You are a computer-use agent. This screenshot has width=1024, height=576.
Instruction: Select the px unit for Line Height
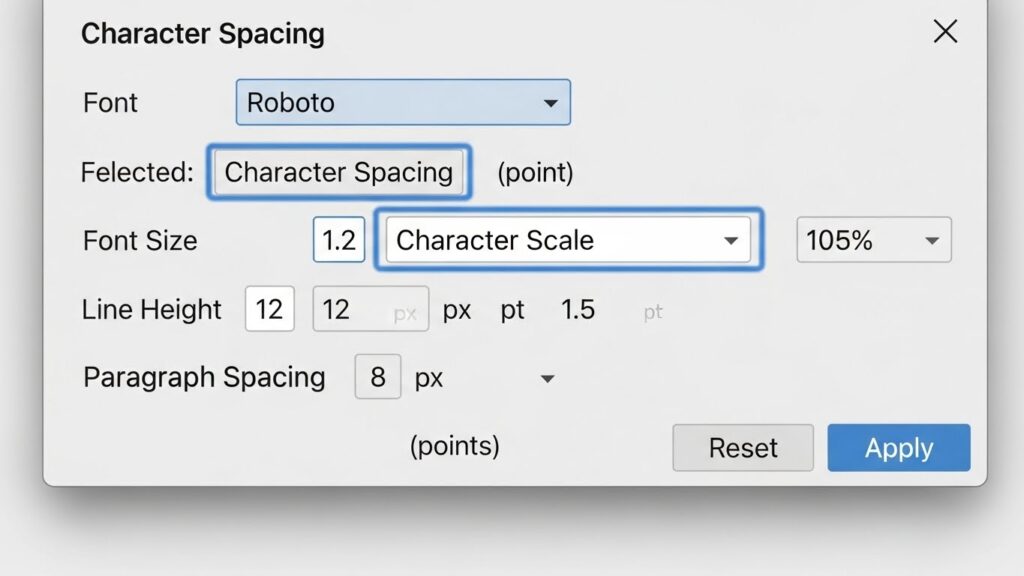[456, 310]
